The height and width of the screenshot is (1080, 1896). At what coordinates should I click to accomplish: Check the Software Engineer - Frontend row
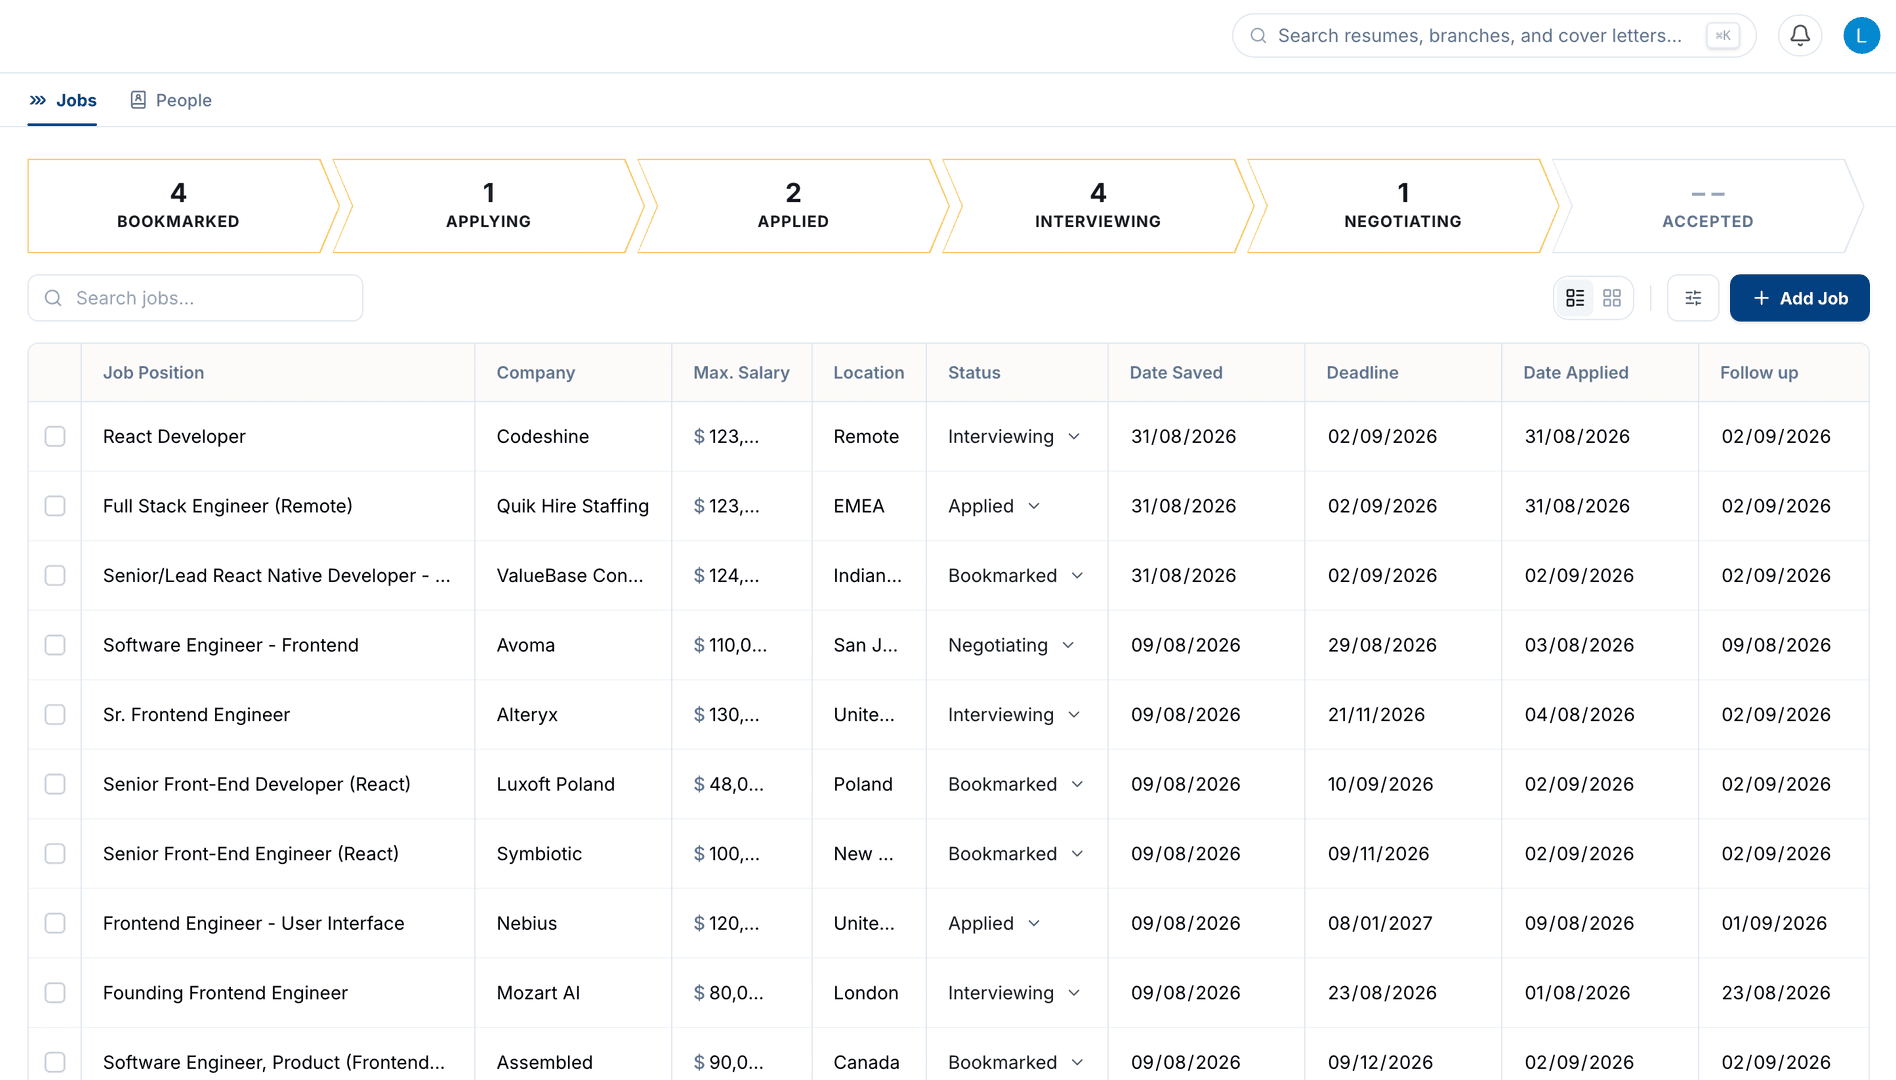[55, 645]
